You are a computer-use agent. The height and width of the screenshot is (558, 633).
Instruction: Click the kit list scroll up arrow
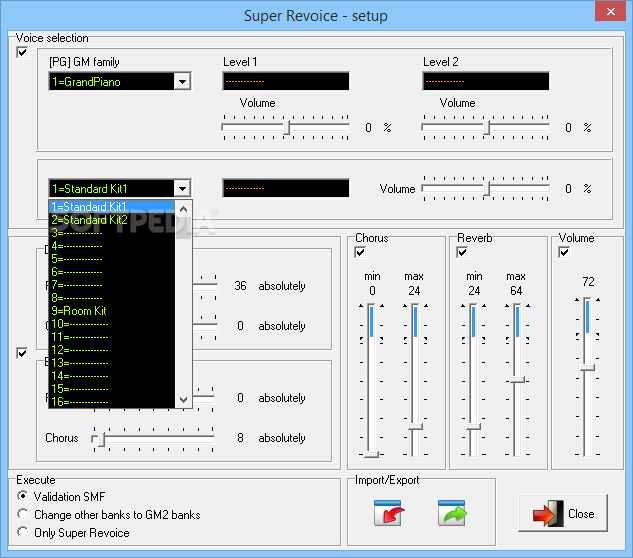tap(184, 209)
